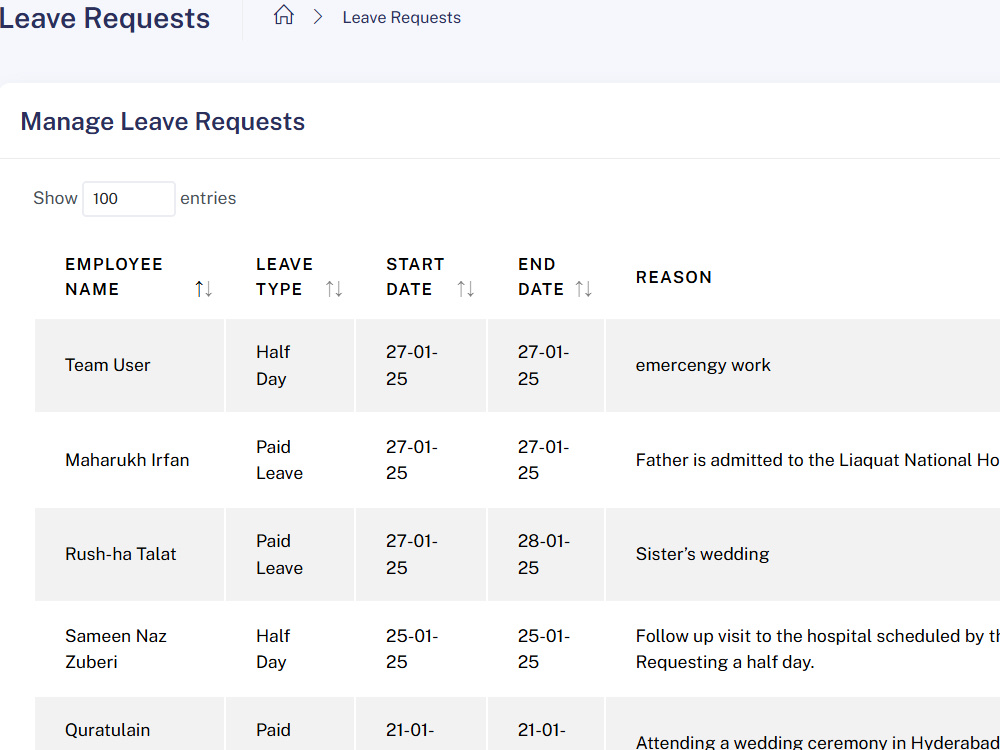Image resolution: width=1000 pixels, height=750 pixels.
Task: Click the breadcrumb chevron separator
Action: [x=318, y=17]
